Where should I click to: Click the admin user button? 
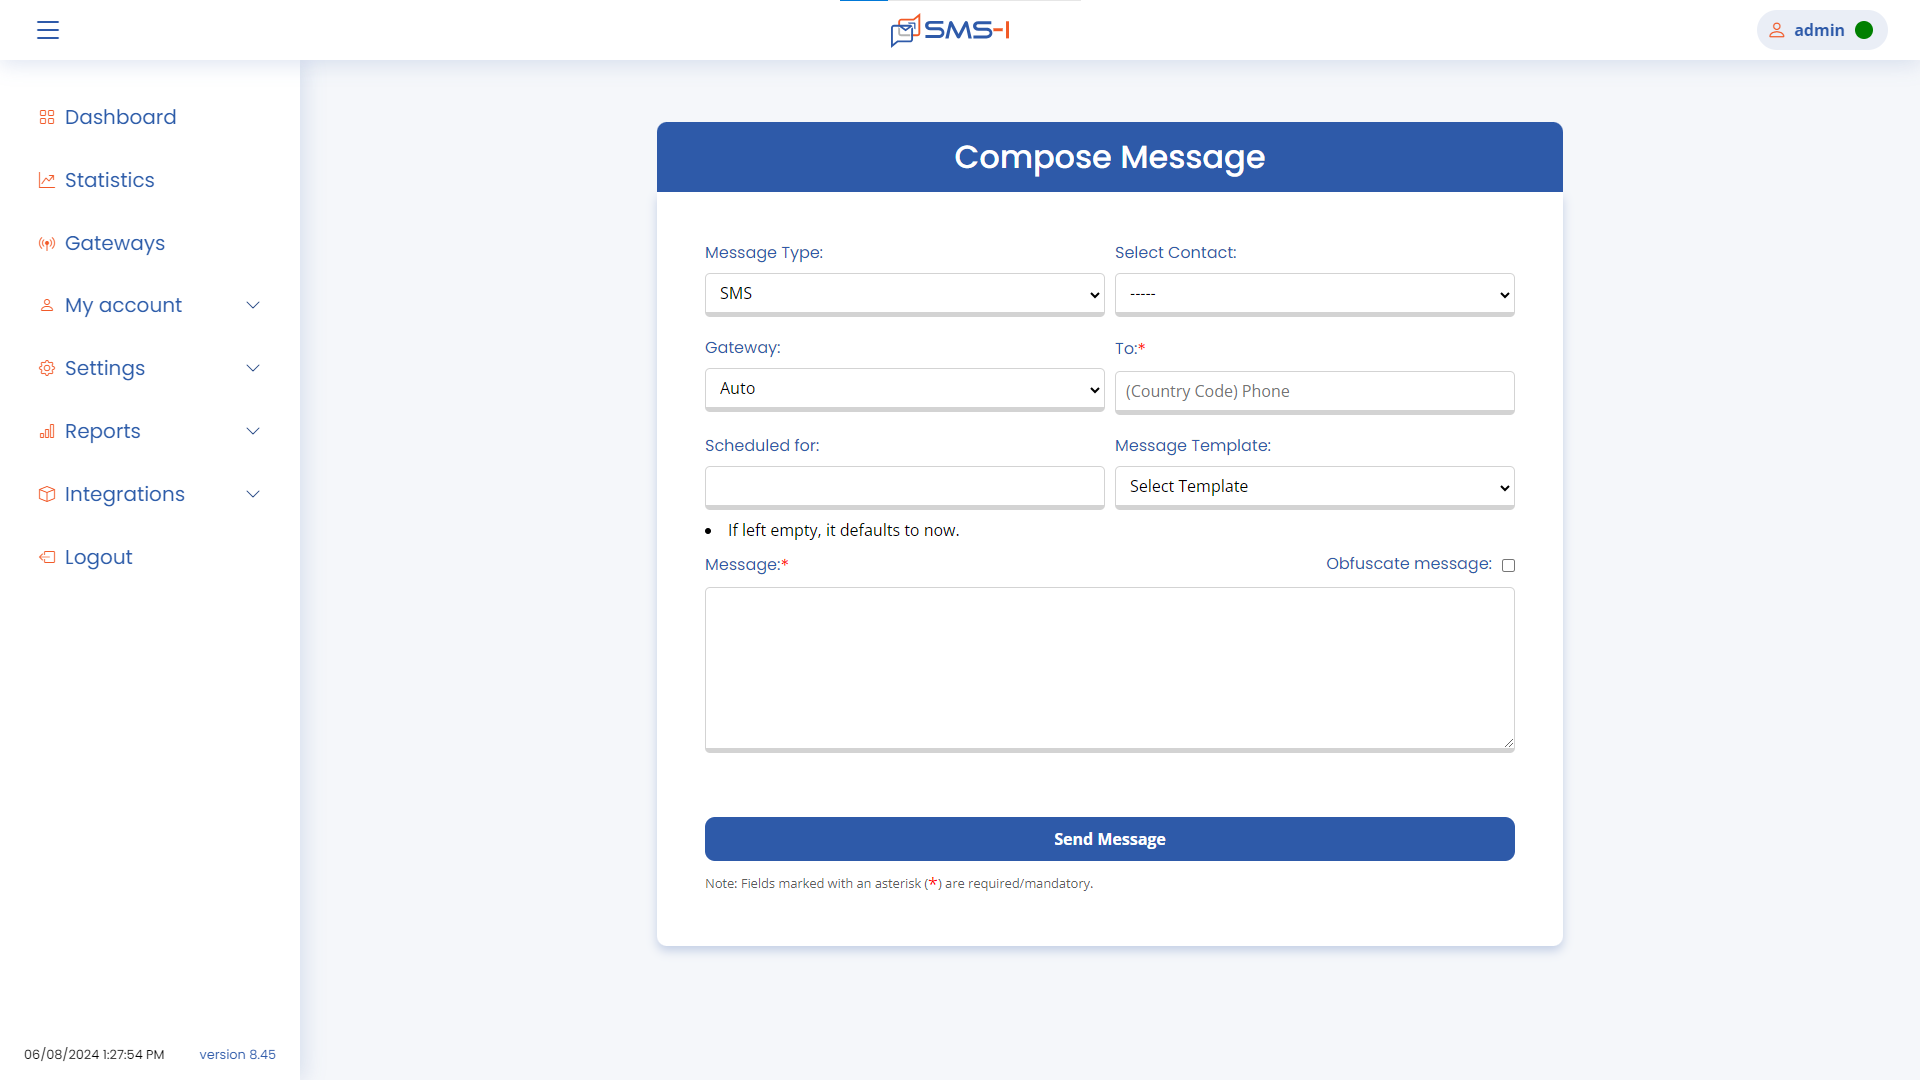pyautogui.click(x=1821, y=30)
